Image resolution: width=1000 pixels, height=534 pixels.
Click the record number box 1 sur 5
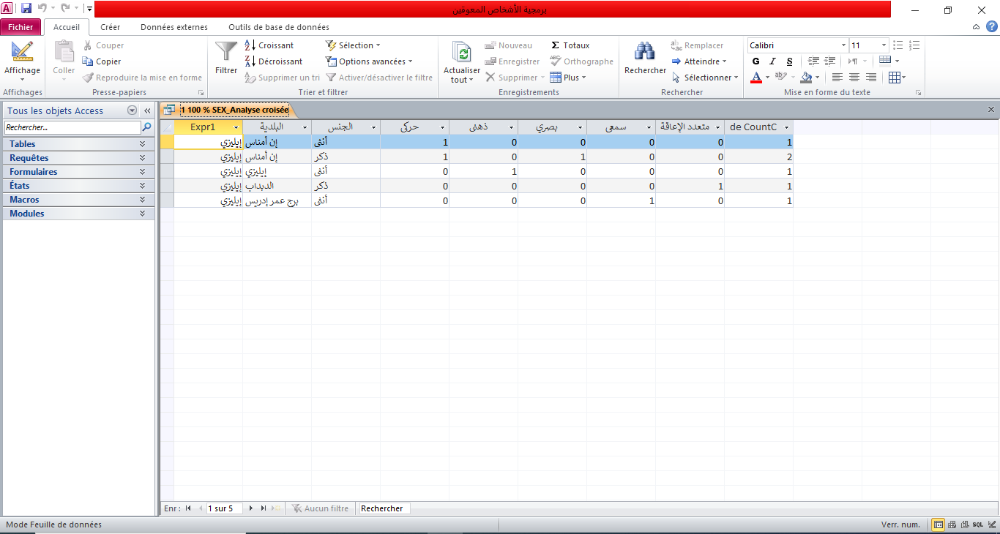click(224, 508)
